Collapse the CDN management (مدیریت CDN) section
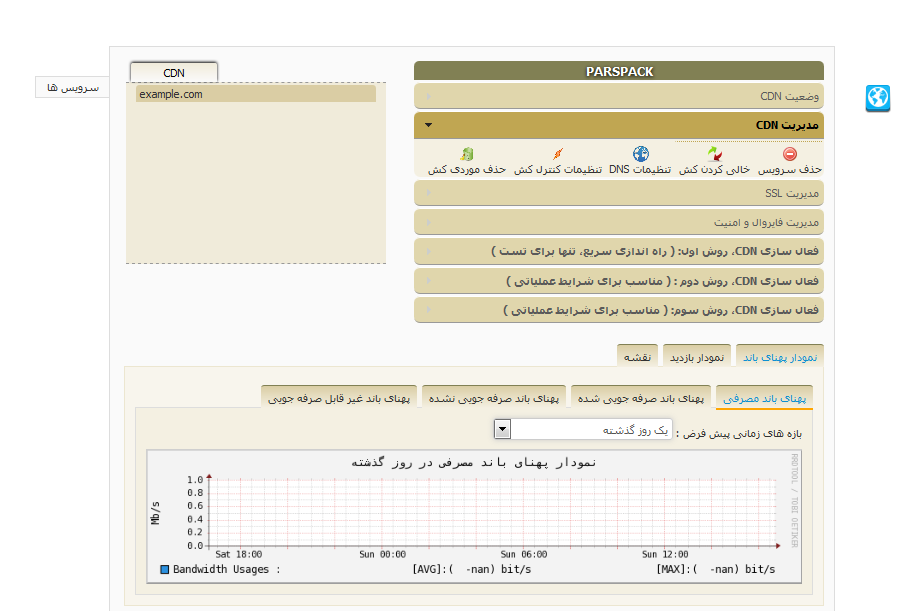This screenshot has width=919, height=611. pos(618,125)
